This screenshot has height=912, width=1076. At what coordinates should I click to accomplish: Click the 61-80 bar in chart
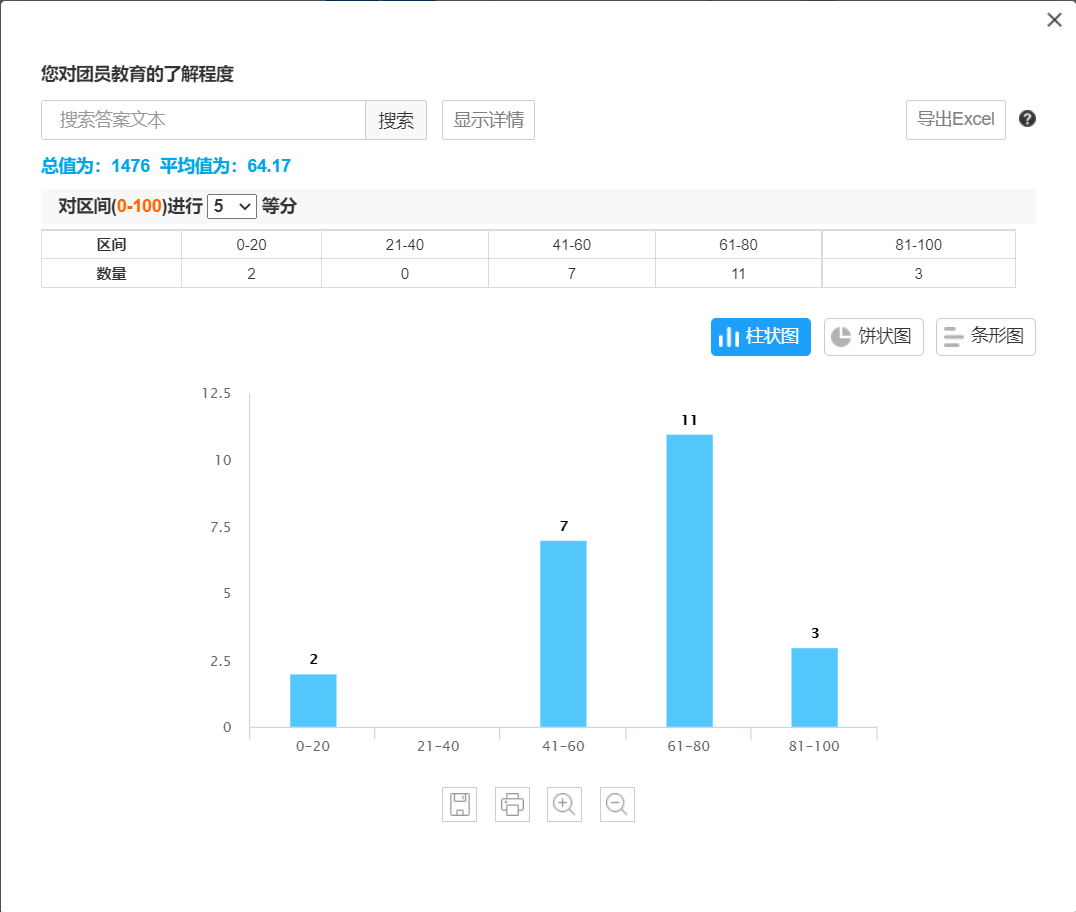pyautogui.click(x=689, y=580)
